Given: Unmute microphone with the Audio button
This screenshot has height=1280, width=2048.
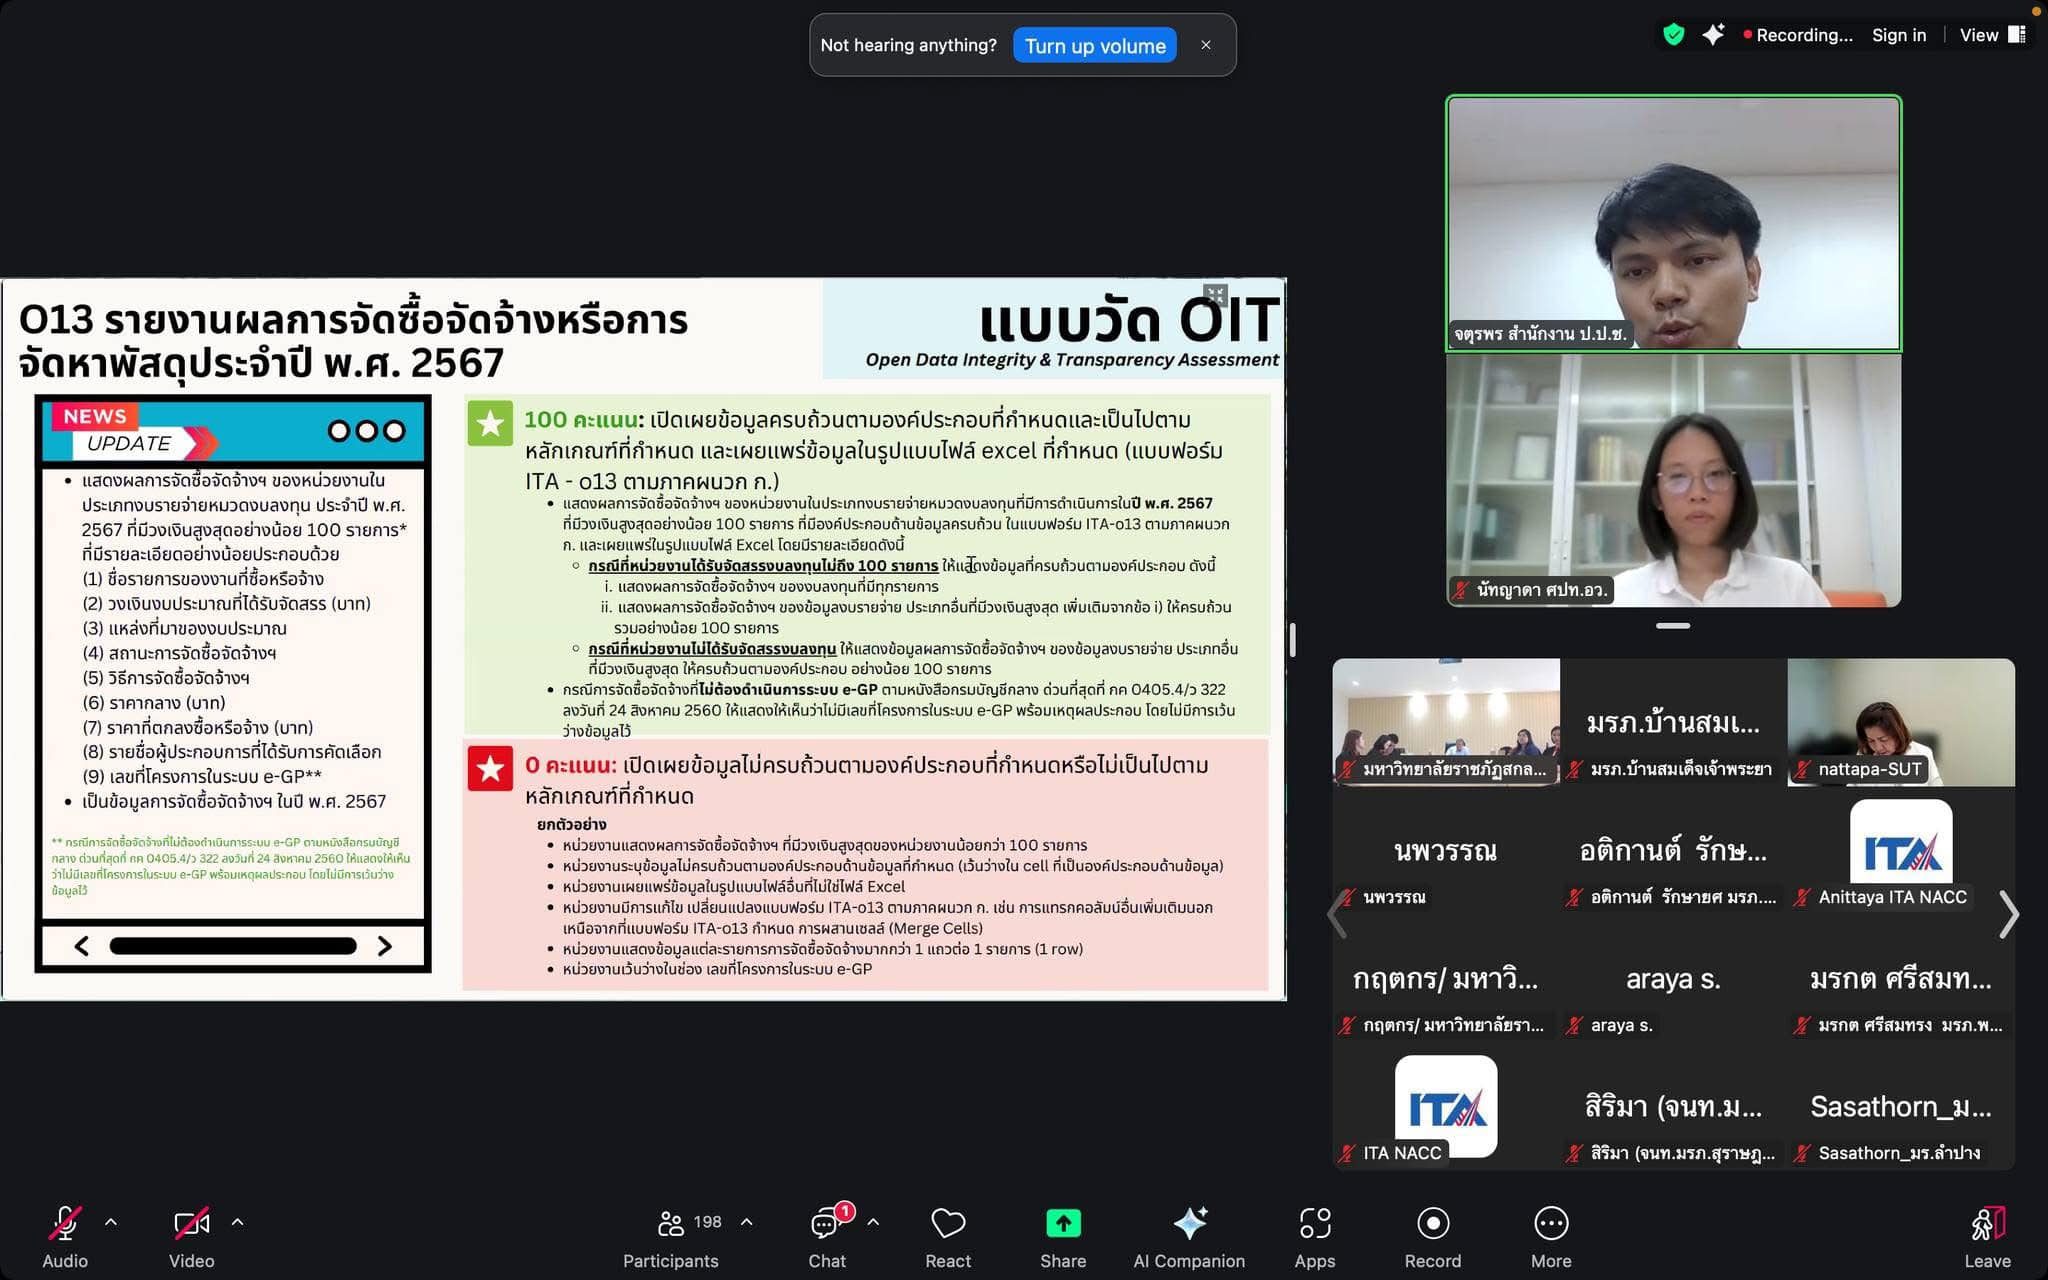Looking at the screenshot, I should pos(65,1237).
